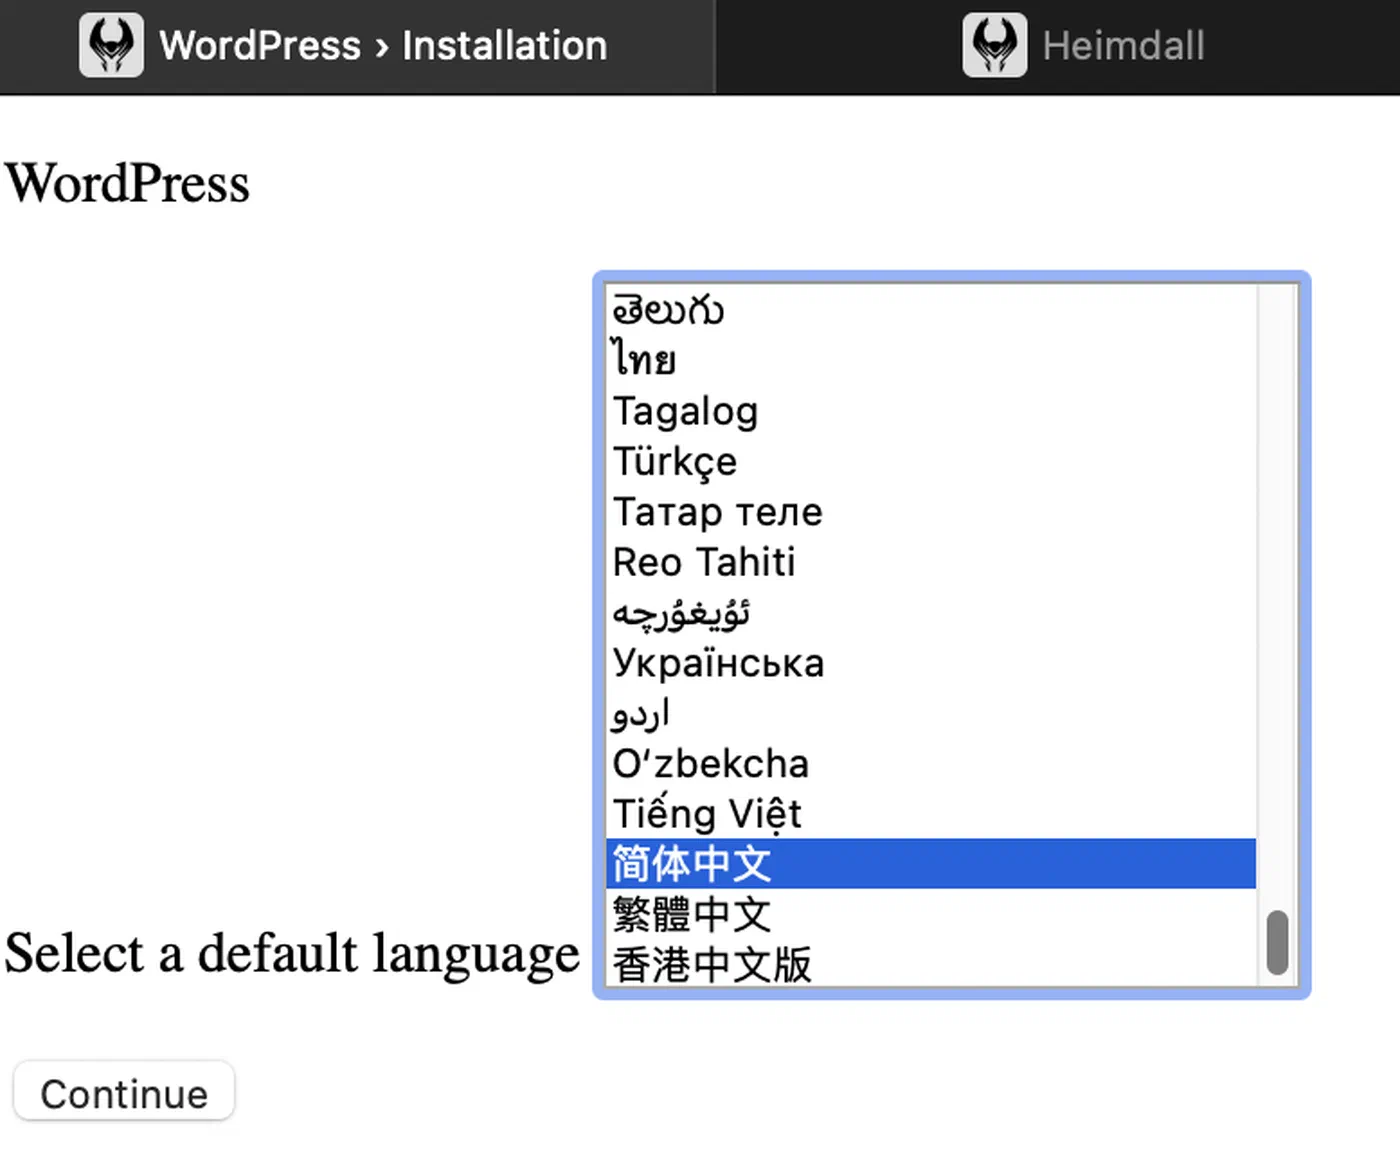Pick Reo Tahiti in the list
Viewport: 1400px width, 1155px height.
click(x=931, y=562)
